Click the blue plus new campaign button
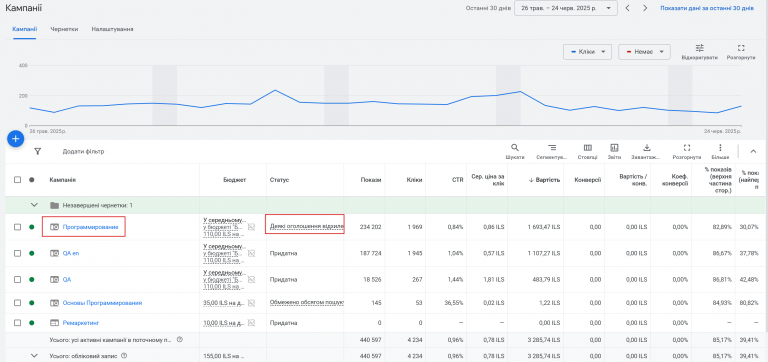This screenshot has width=768, height=362. coord(15,139)
